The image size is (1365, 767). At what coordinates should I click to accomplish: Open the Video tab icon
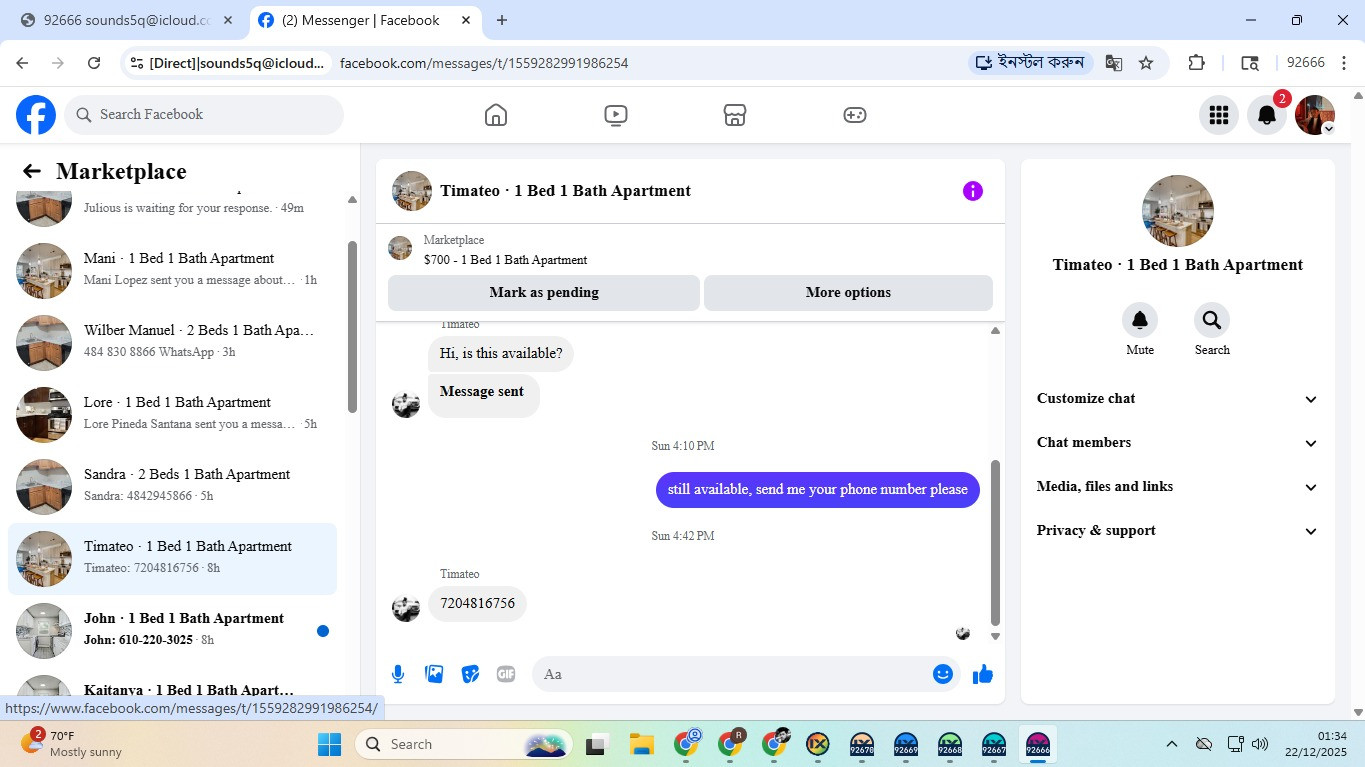pos(616,115)
